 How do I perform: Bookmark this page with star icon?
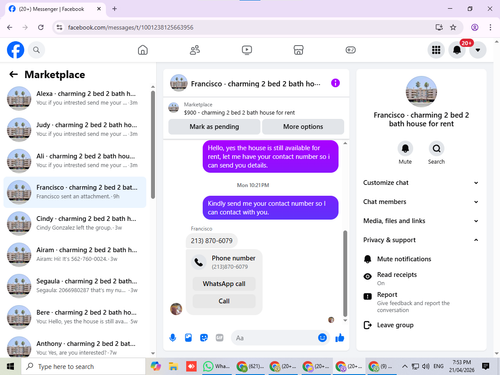coord(453,27)
